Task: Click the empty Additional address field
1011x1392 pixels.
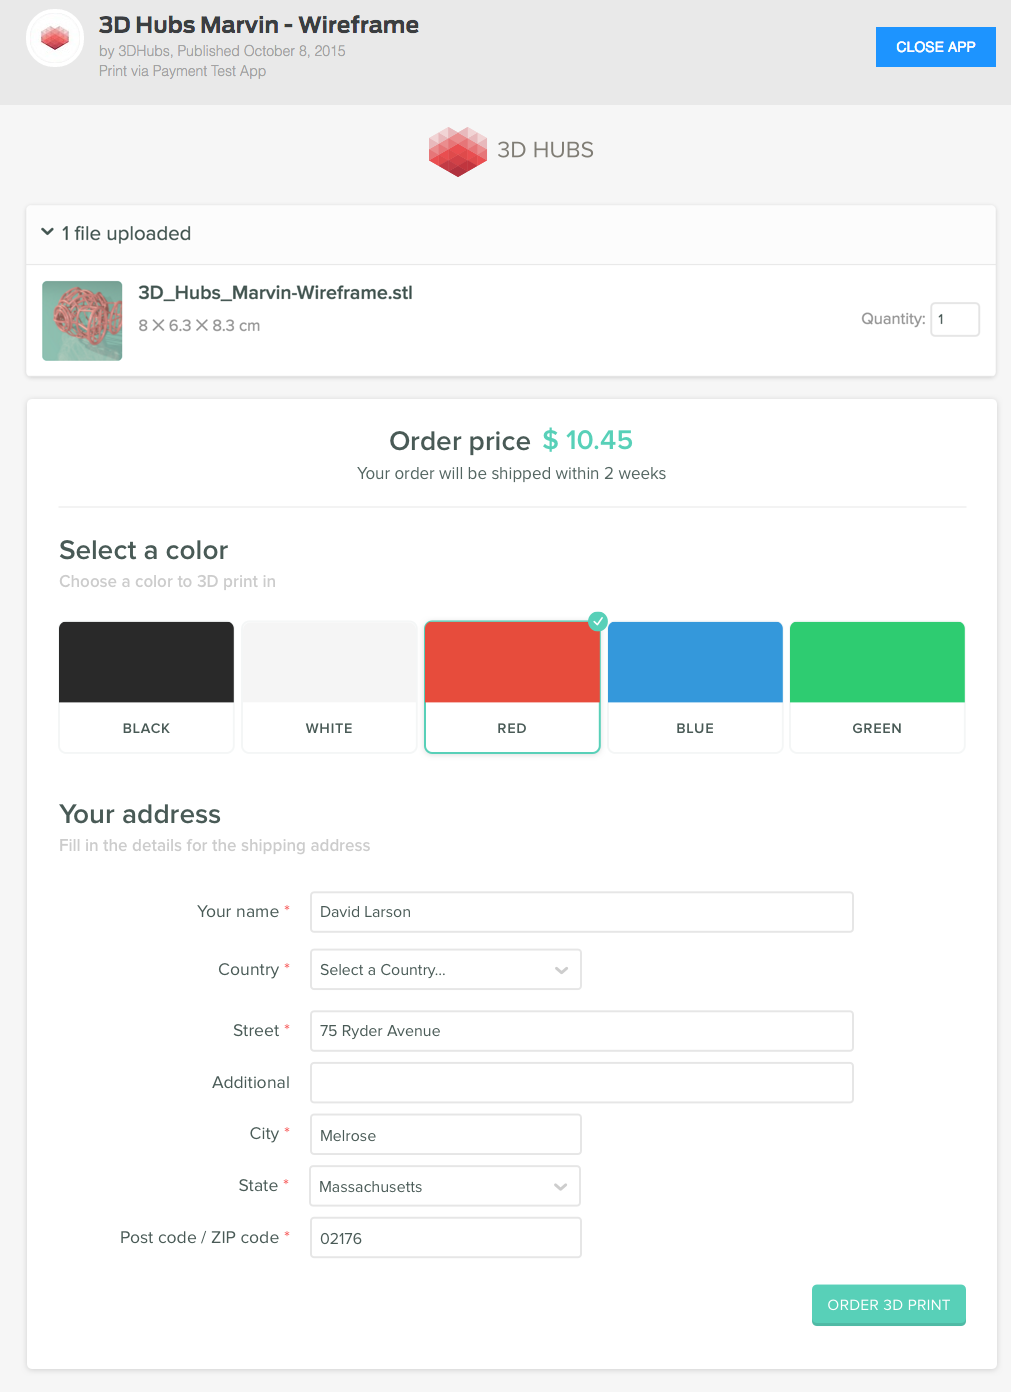Action: 581,1083
